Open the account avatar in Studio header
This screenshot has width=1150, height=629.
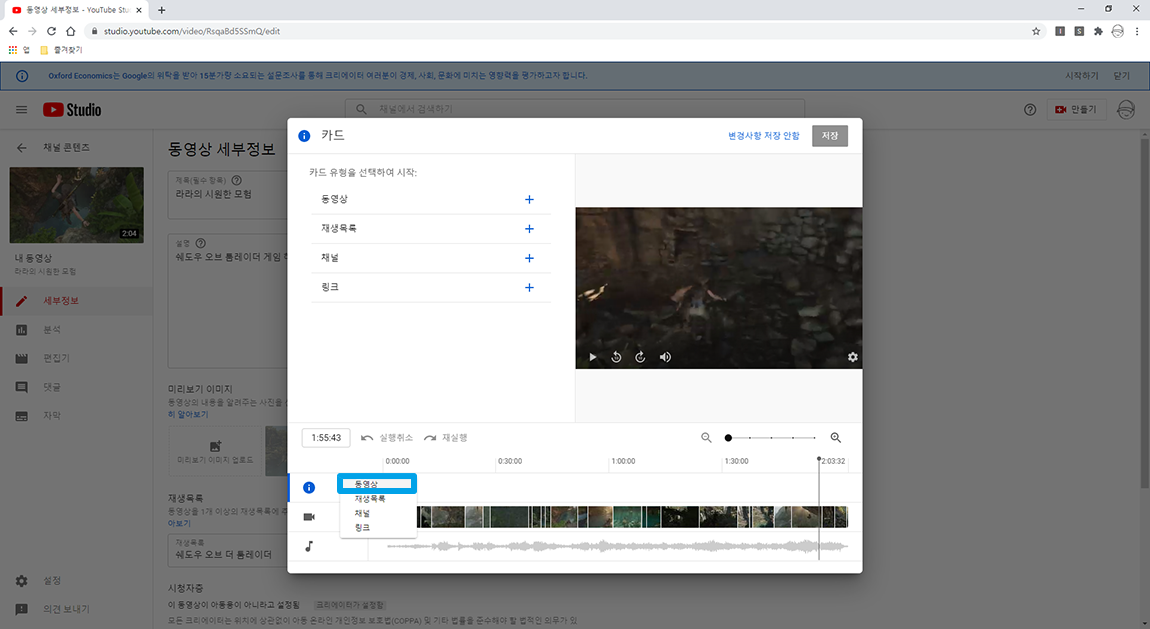[x=1126, y=109]
